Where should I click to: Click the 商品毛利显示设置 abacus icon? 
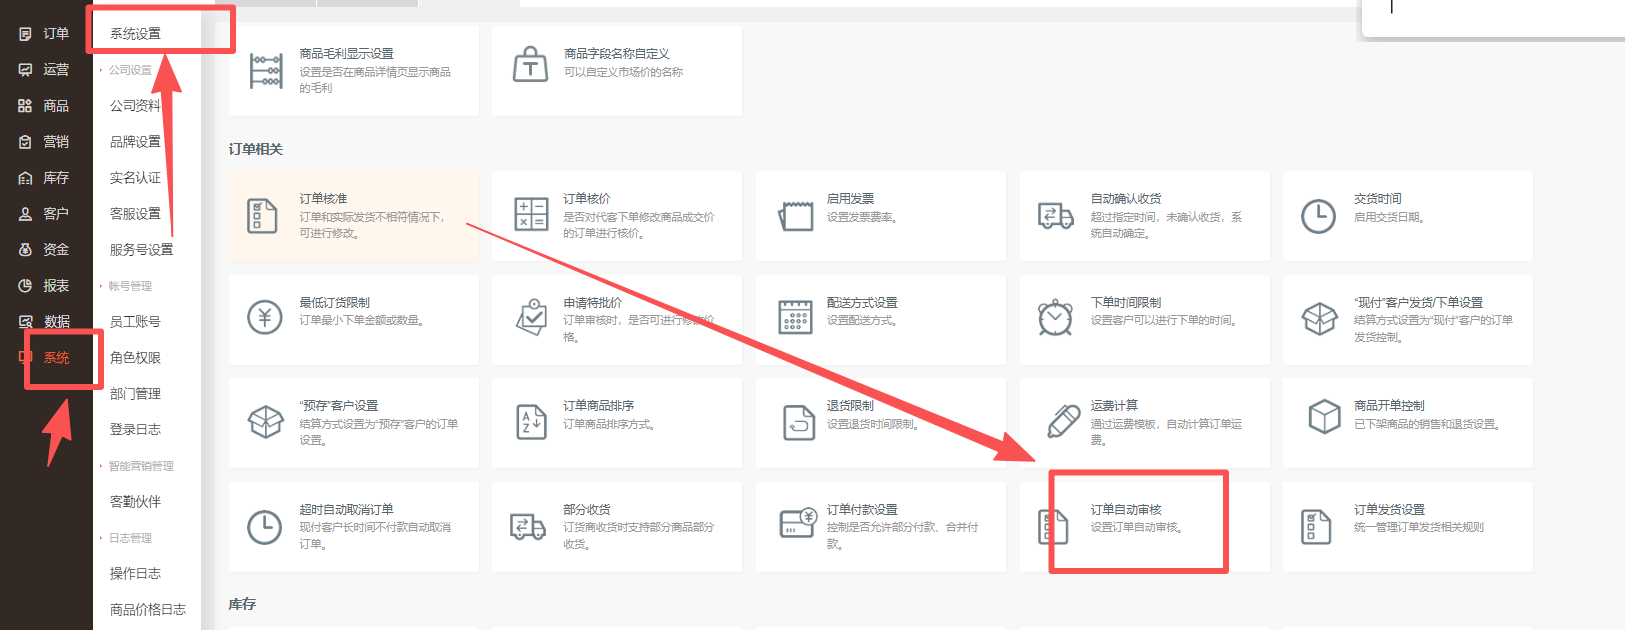point(265,71)
